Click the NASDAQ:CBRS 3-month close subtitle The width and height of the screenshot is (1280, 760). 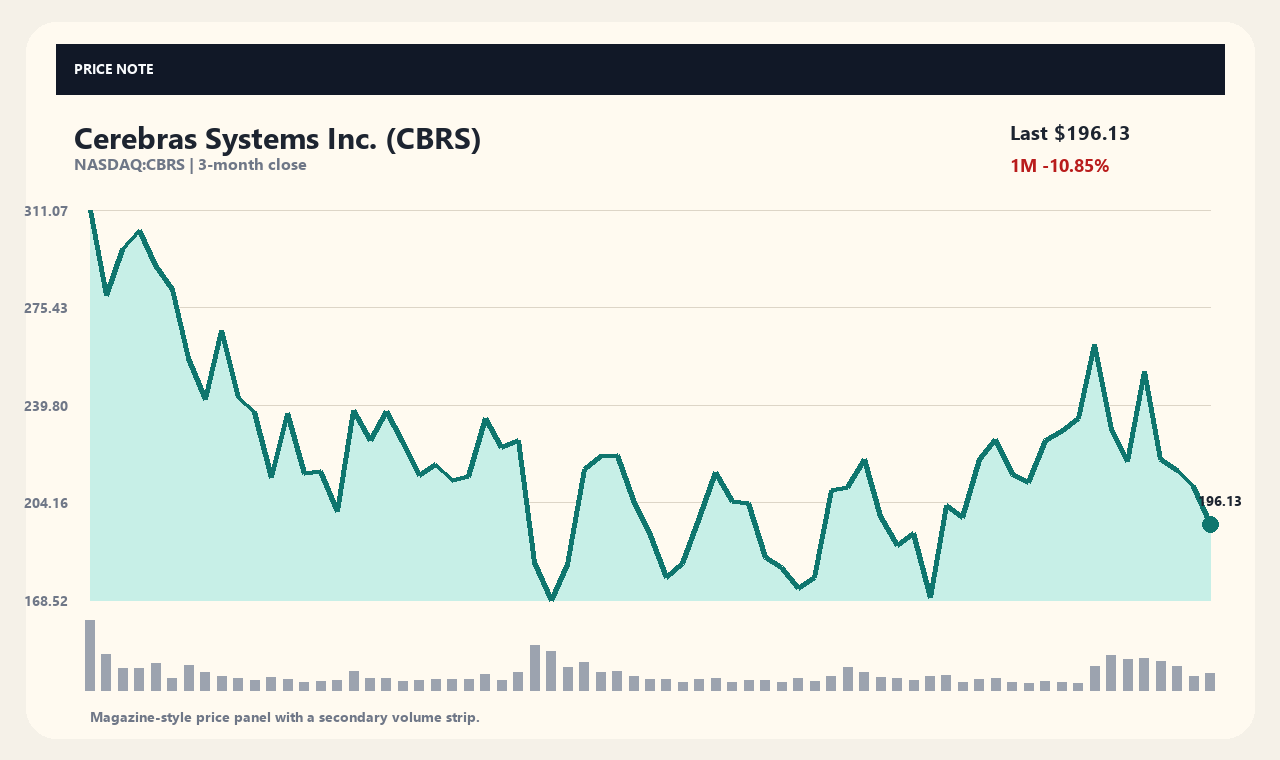pos(190,165)
